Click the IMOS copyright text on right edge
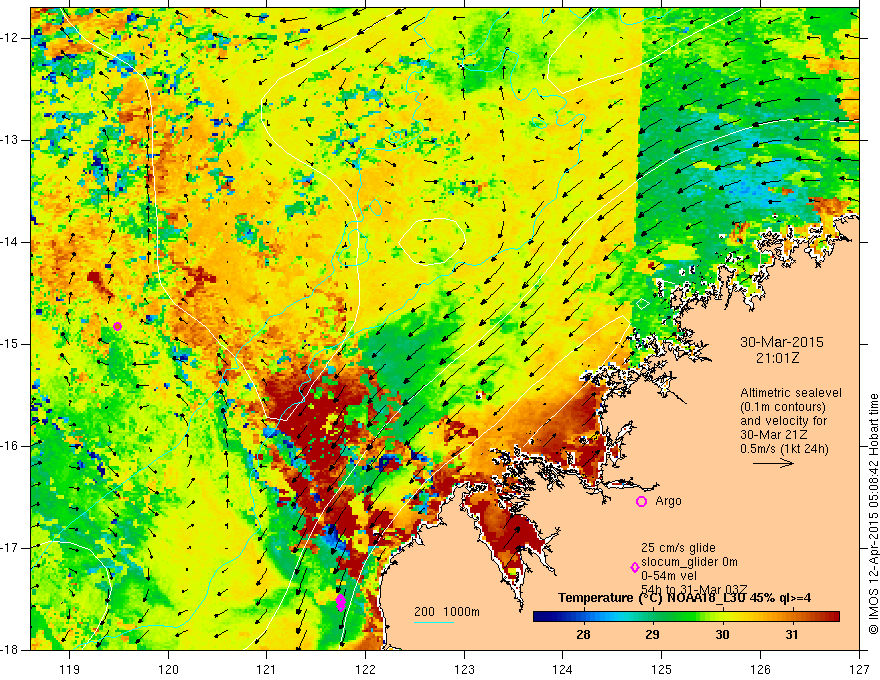The image size is (880, 680). coord(873,514)
